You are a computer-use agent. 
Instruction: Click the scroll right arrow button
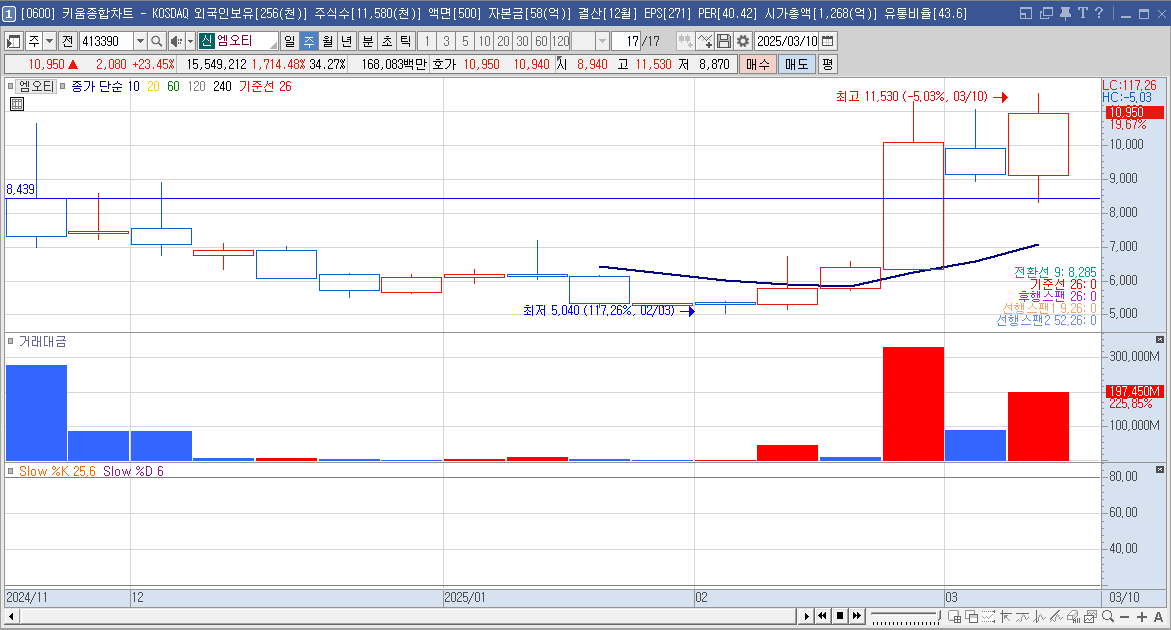pos(806,617)
